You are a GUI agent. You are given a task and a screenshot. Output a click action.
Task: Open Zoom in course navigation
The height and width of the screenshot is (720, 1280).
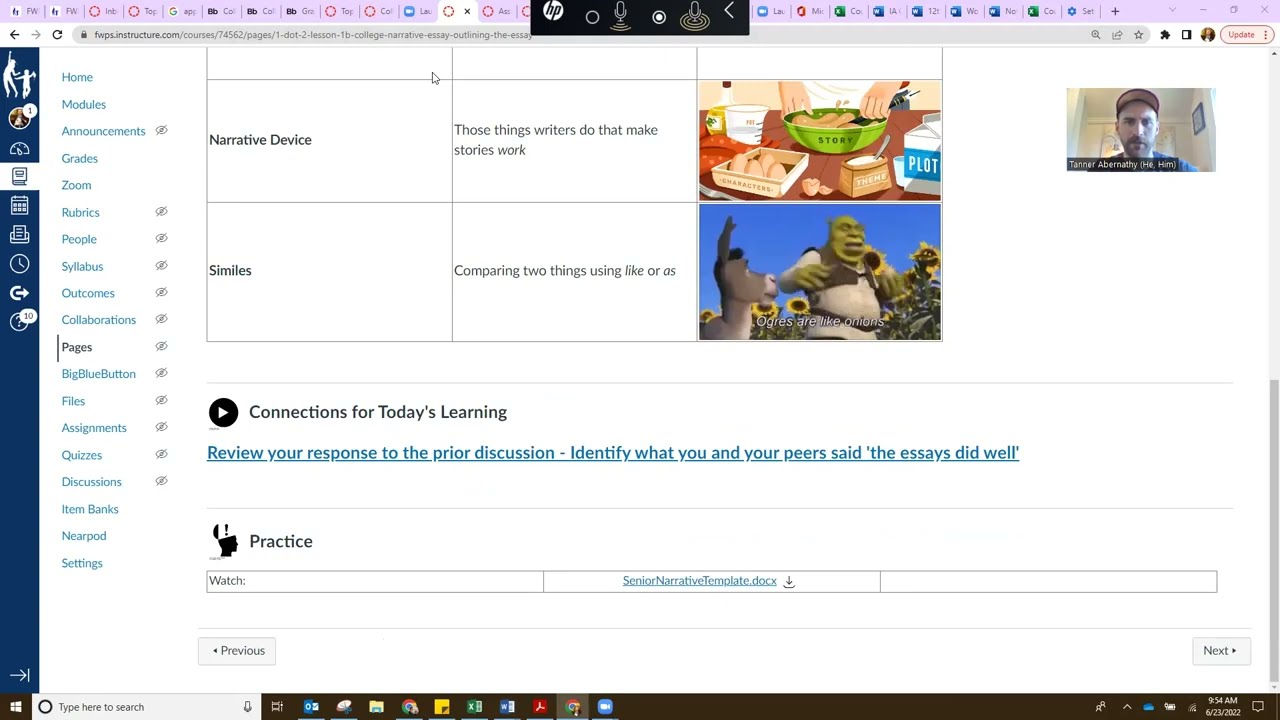point(76,185)
